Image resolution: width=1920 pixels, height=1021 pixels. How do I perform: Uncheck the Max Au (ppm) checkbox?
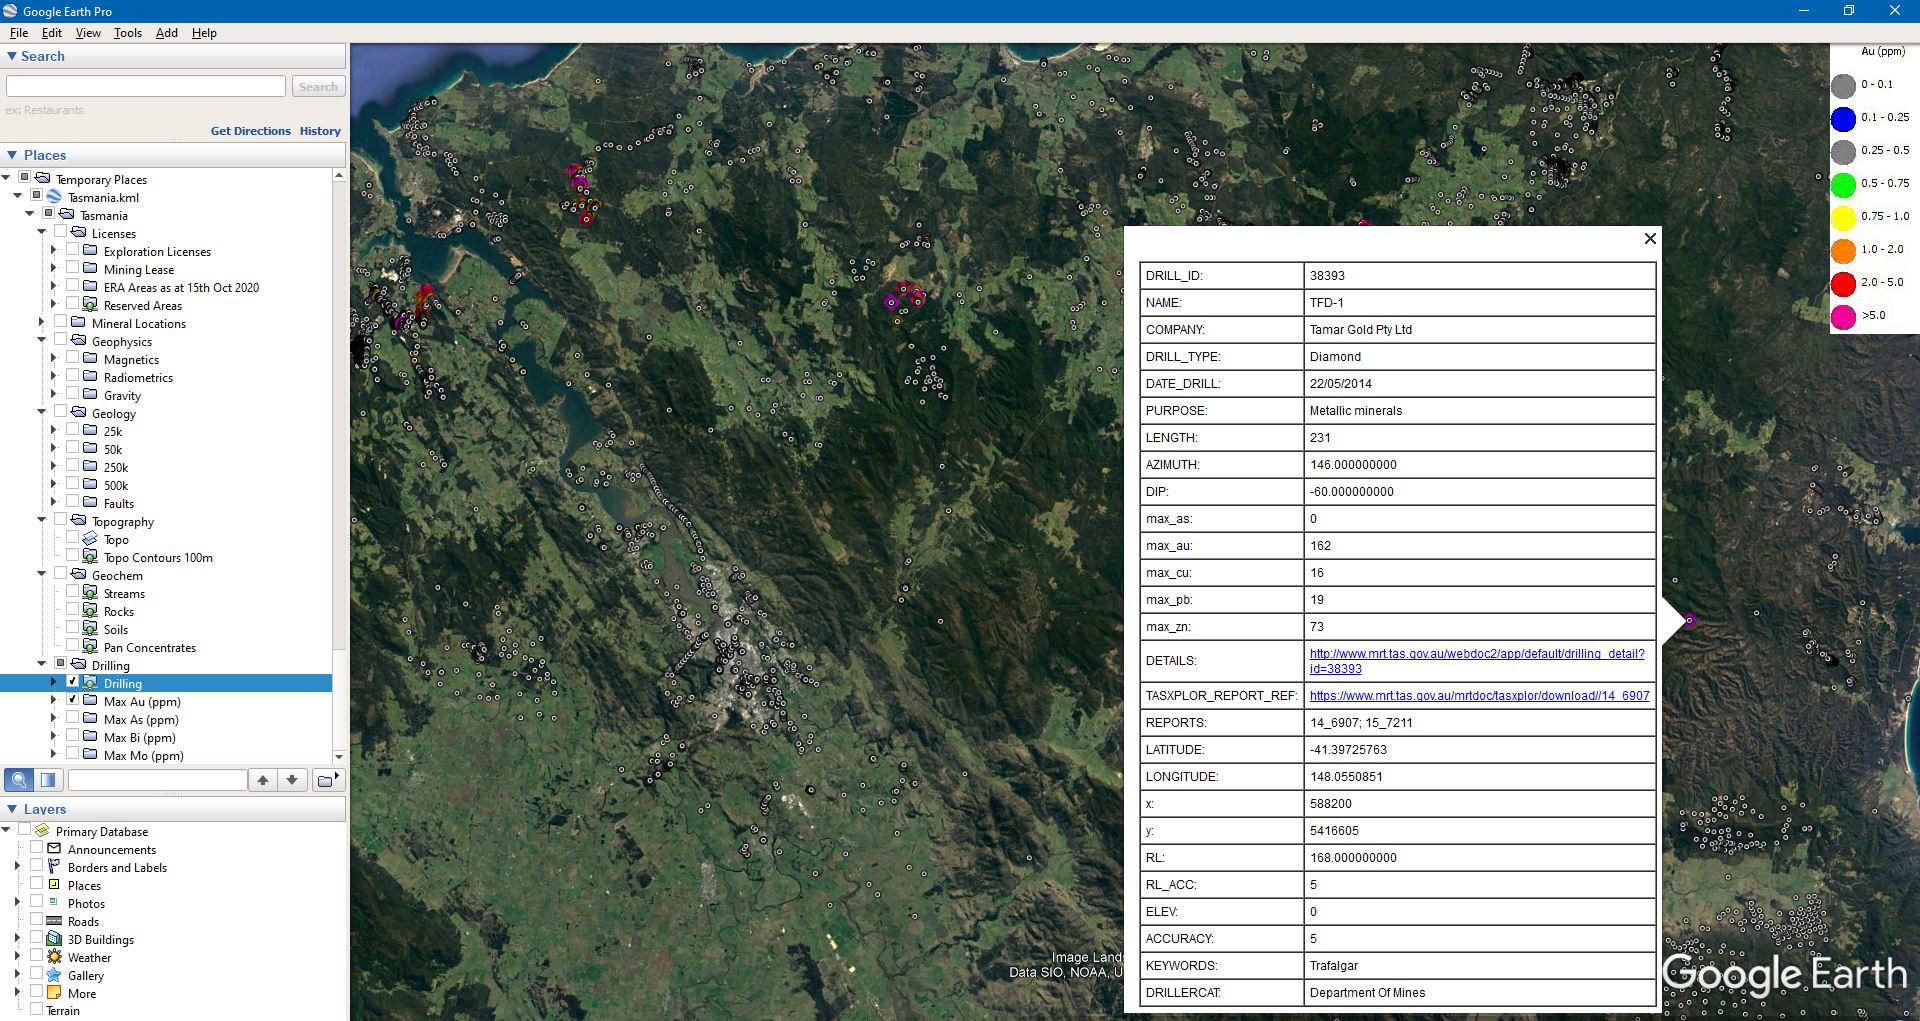click(73, 700)
